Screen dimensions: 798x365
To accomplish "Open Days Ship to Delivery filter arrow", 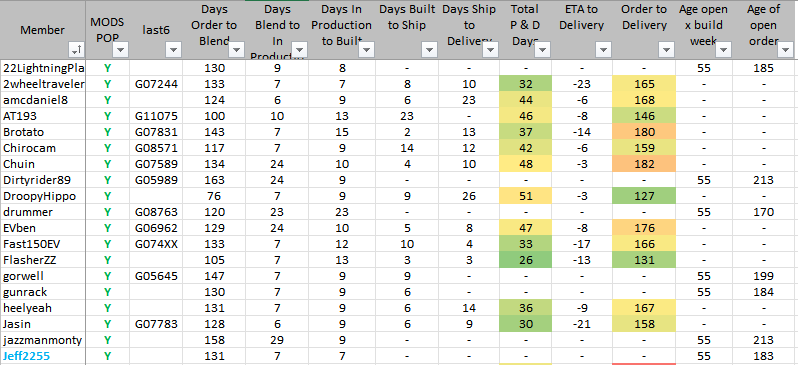I will tap(491, 50).
